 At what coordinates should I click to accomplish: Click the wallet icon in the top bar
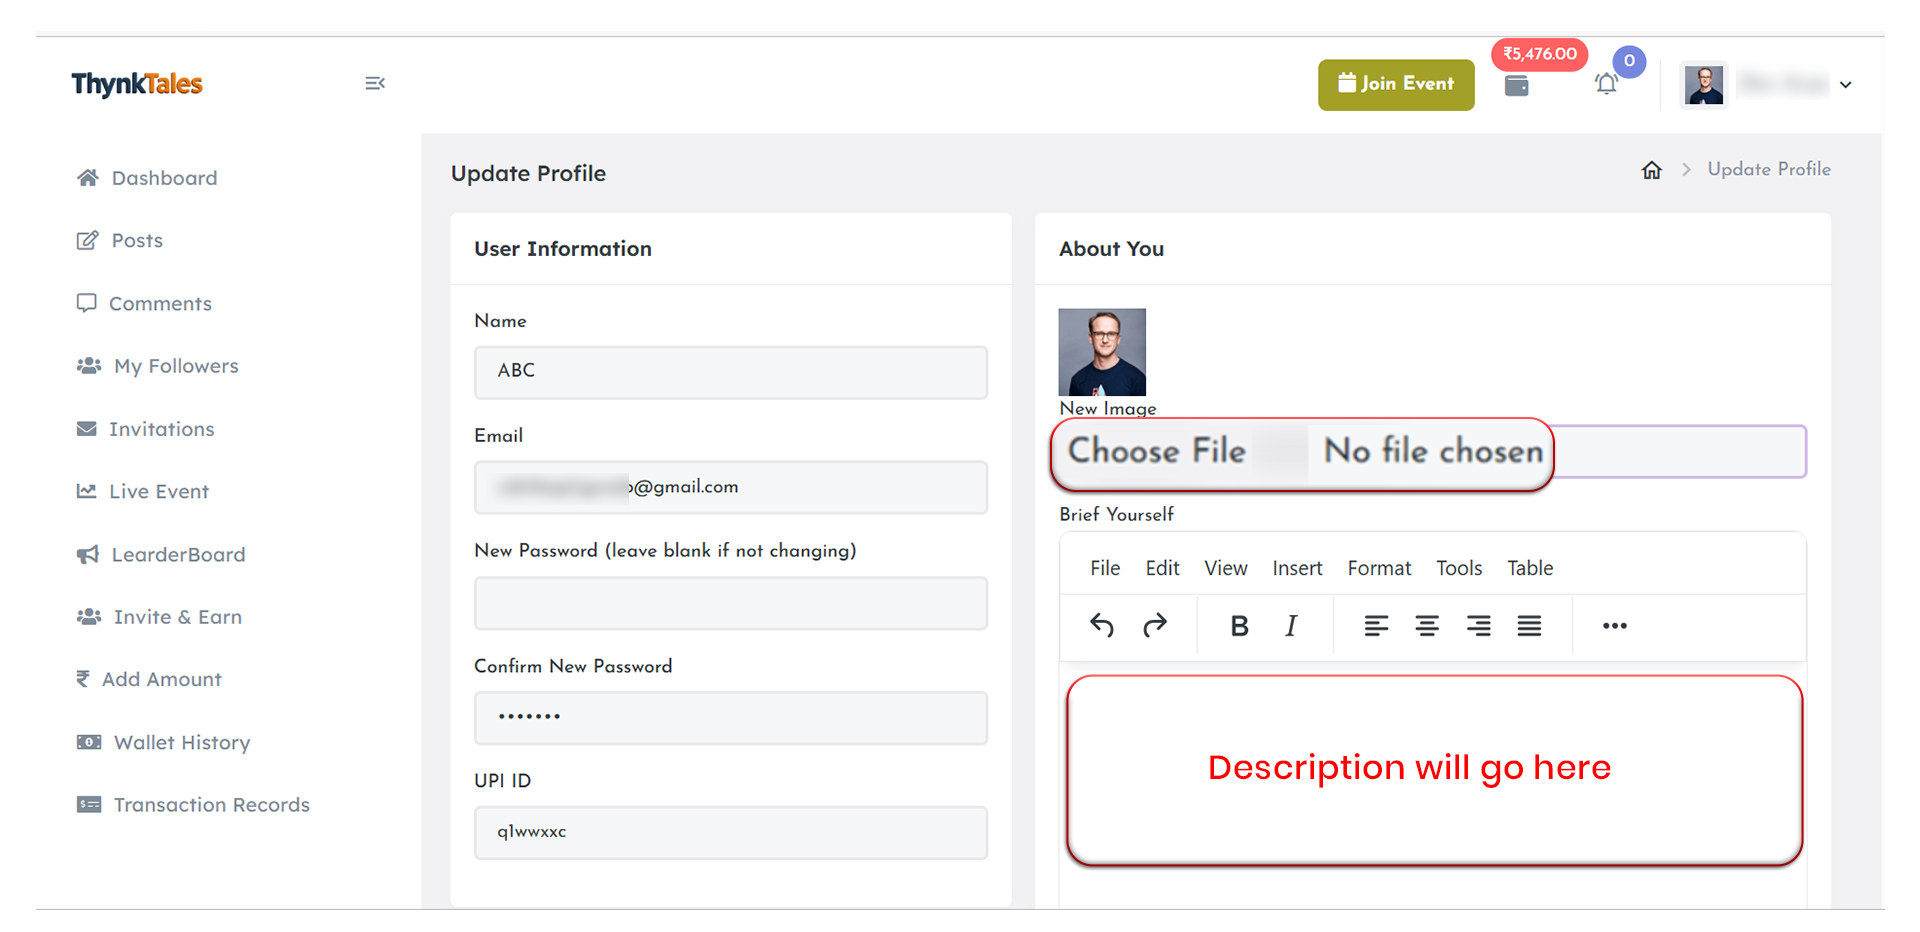coord(1517,85)
